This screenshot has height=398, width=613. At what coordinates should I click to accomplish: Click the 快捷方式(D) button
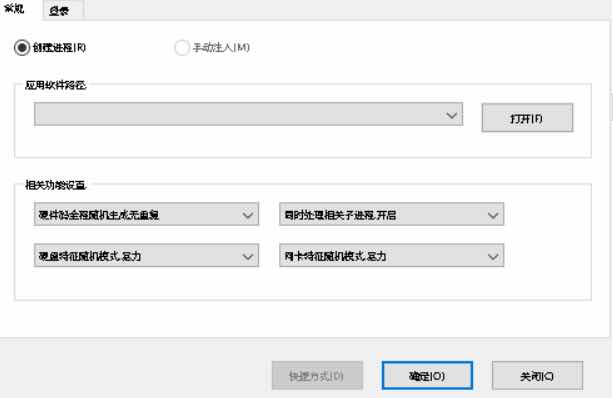pyautogui.click(x=317, y=376)
